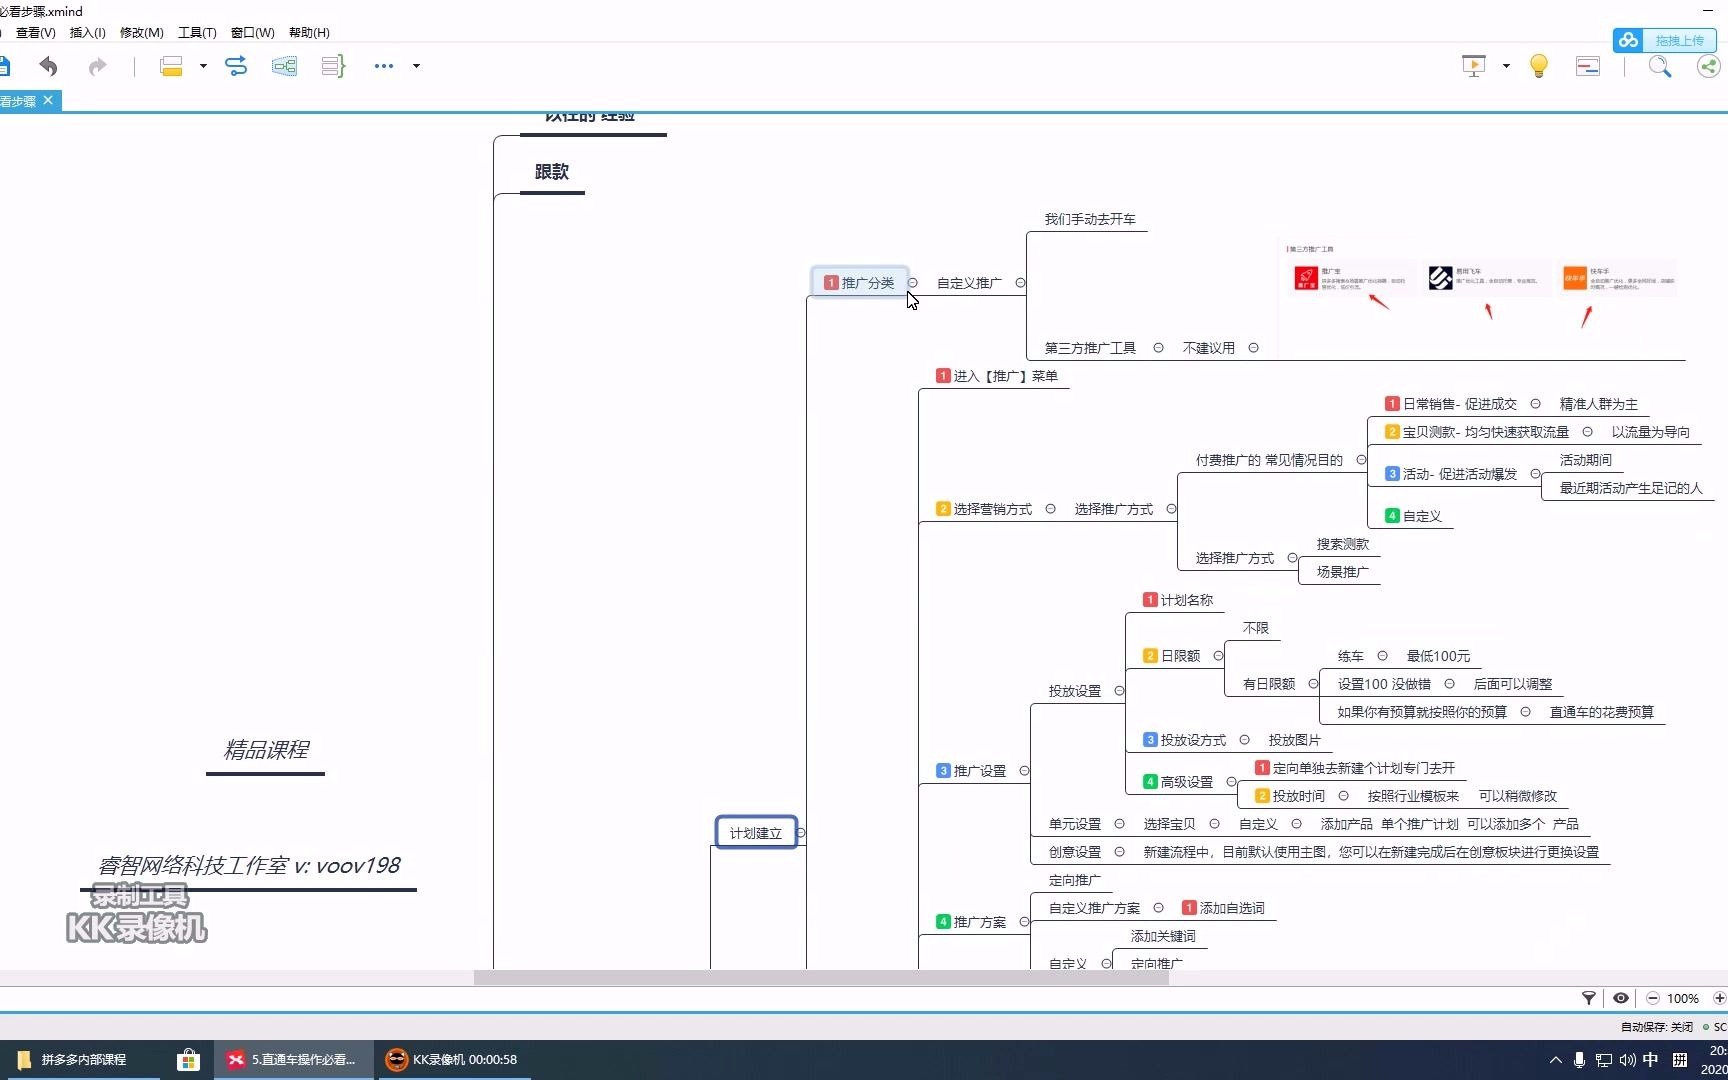This screenshot has height=1080, width=1728.
Task: Open dropdown arrow beside presentation icon
Action: [1506, 66]
